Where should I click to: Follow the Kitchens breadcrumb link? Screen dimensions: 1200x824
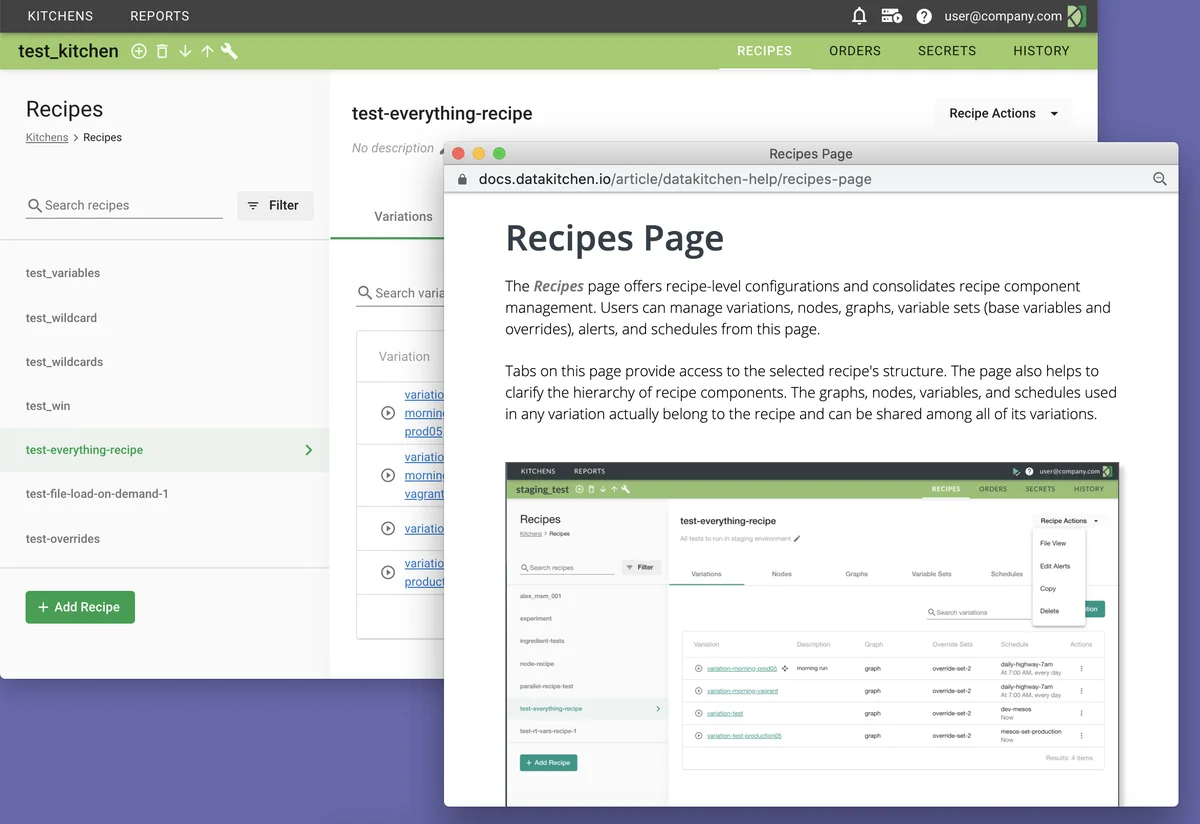[47, 138]
